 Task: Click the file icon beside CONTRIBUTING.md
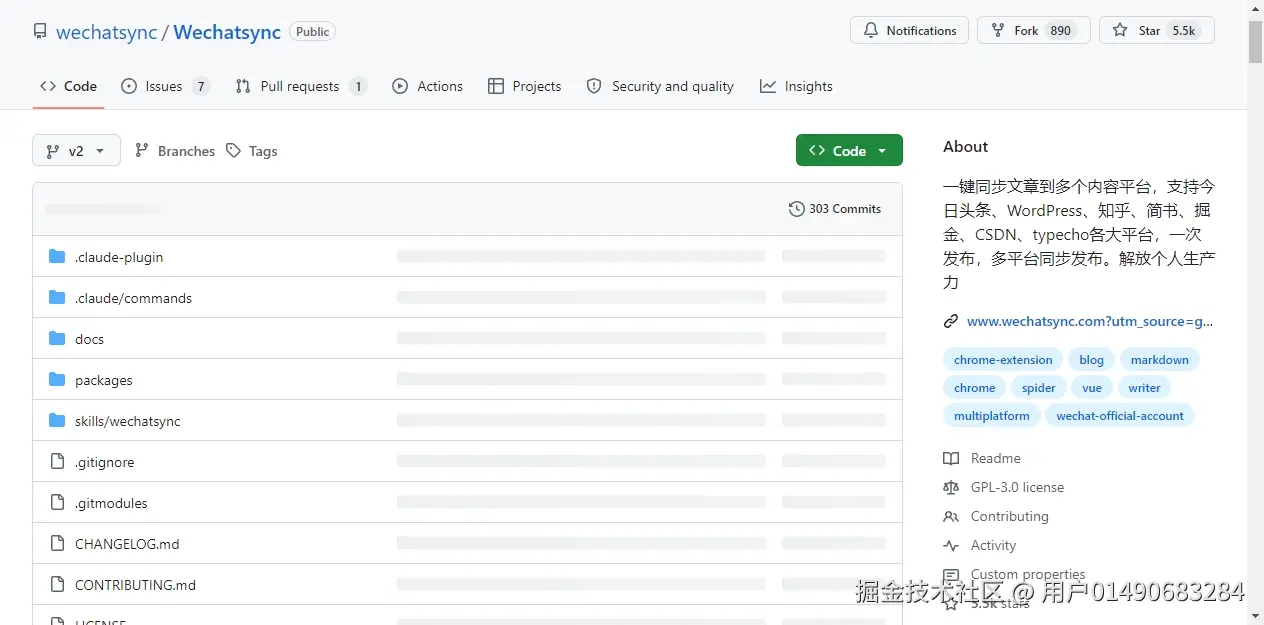click(x=57, y=585)
